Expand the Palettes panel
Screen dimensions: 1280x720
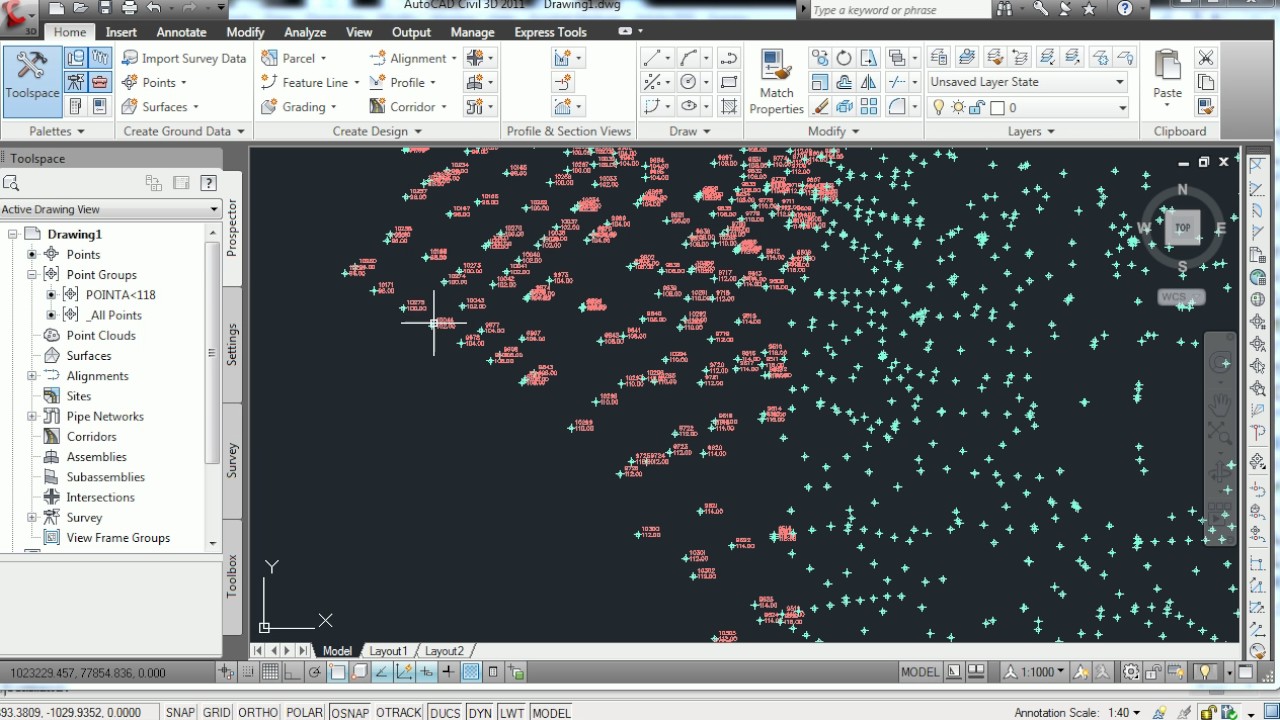click(56, 131)
